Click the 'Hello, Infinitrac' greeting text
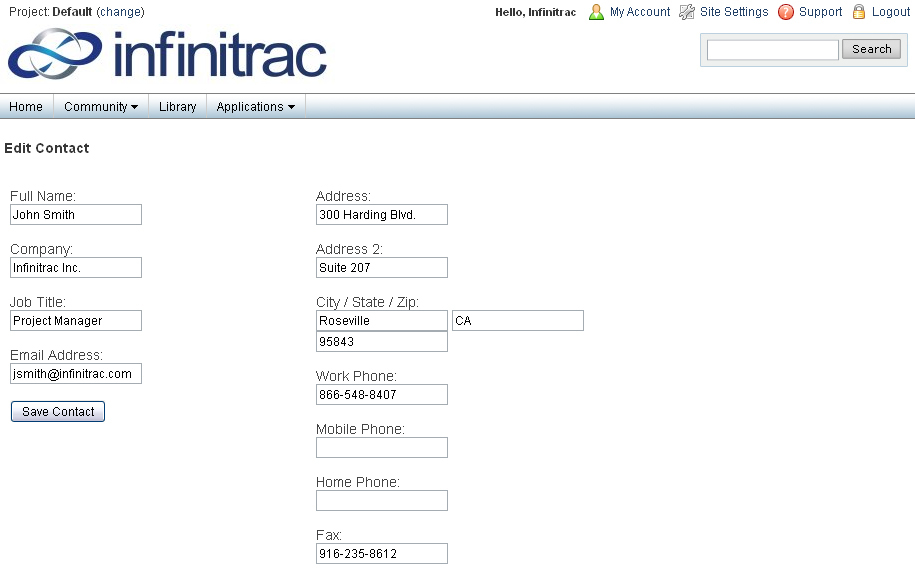Screen dimensions: 915x576 pyautogui.click(x=535, y=12)
